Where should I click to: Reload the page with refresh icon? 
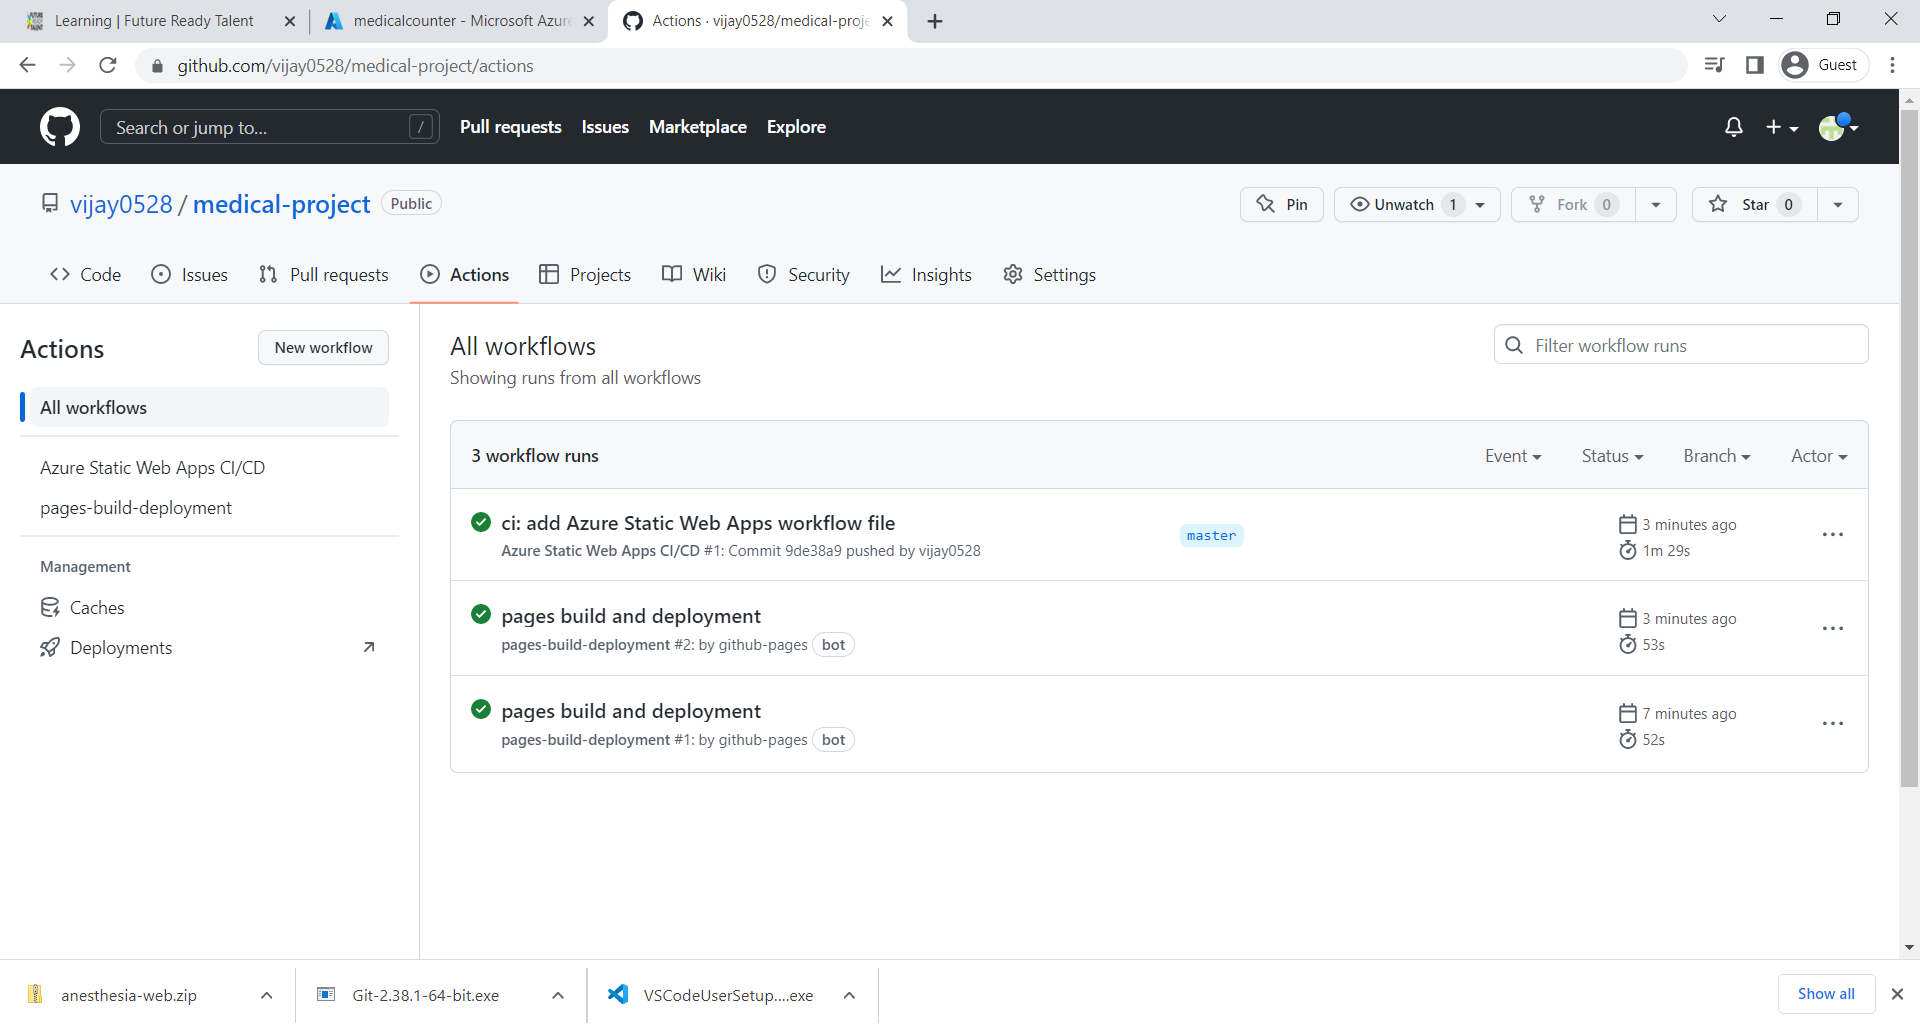(108, 65)
